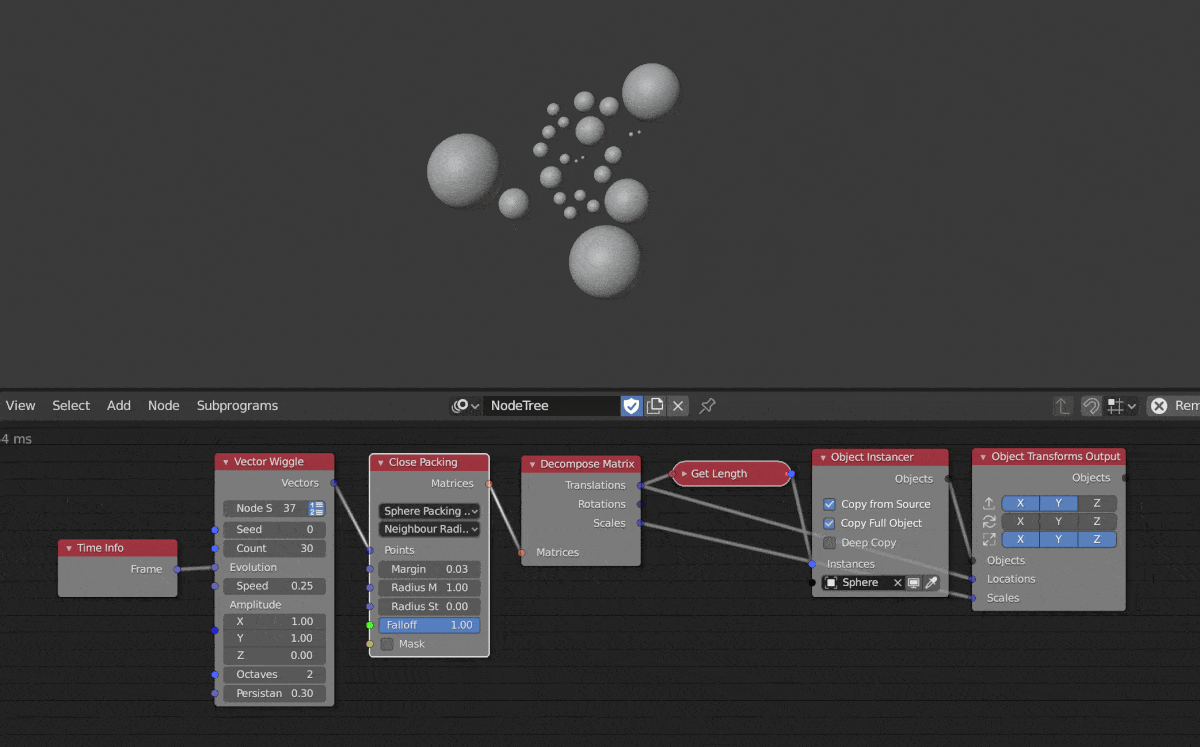Collapse the Close Packing node

click(x=380, y=463)
